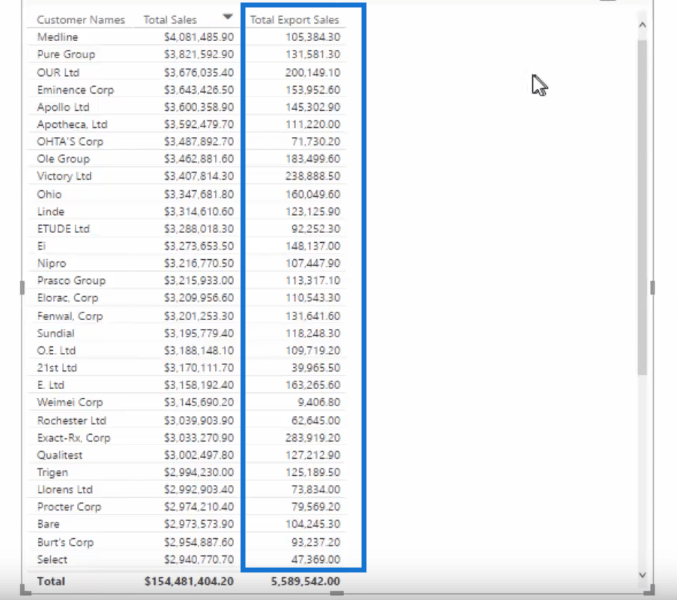Select the Prasco Group customer name
677x600 pixels.
(x=71, y=281)
